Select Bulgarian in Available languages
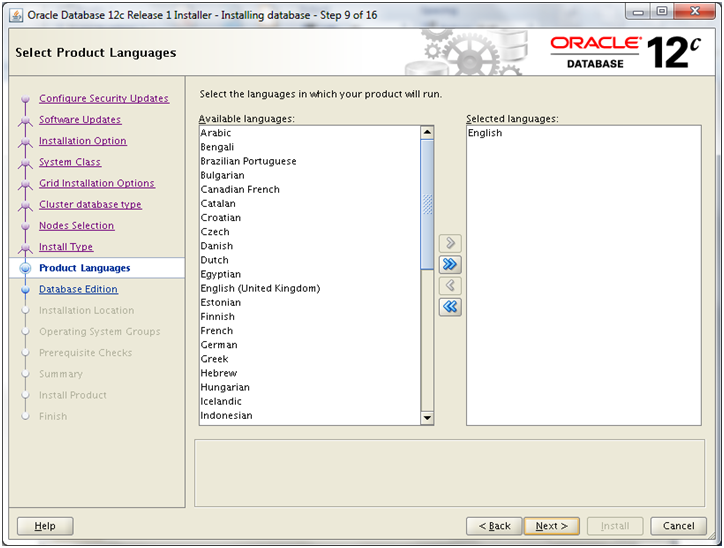 [x=310, y=175]
